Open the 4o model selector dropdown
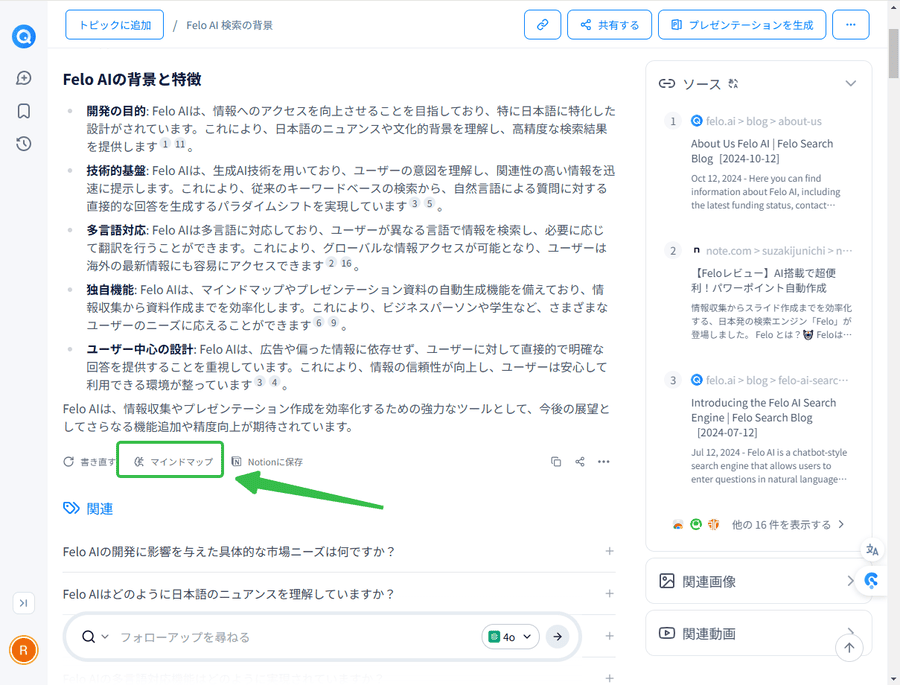 click(510, 637)
